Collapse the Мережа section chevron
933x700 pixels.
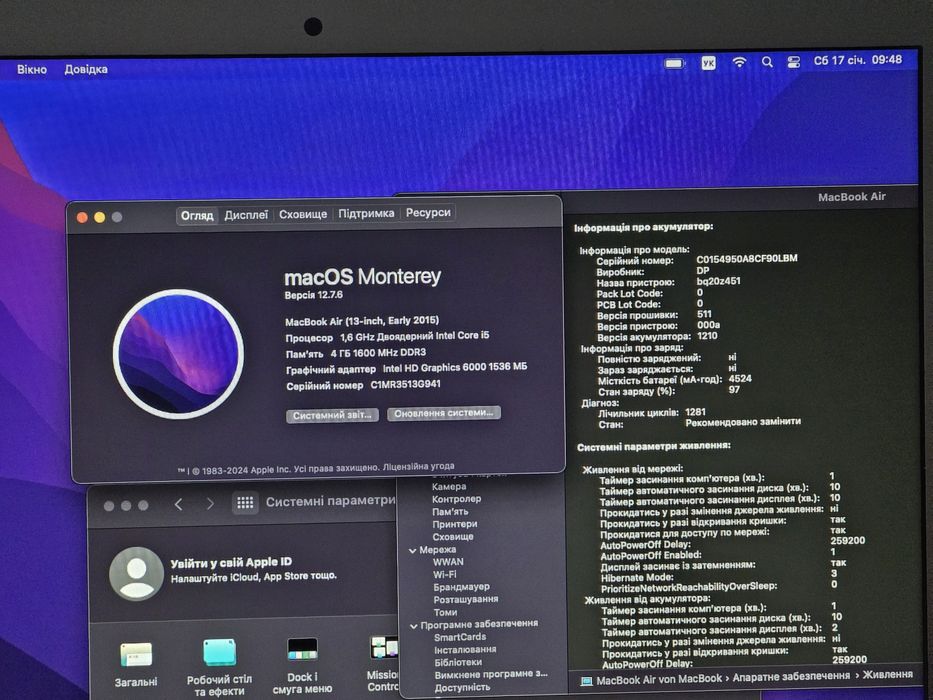click(412, 551)
